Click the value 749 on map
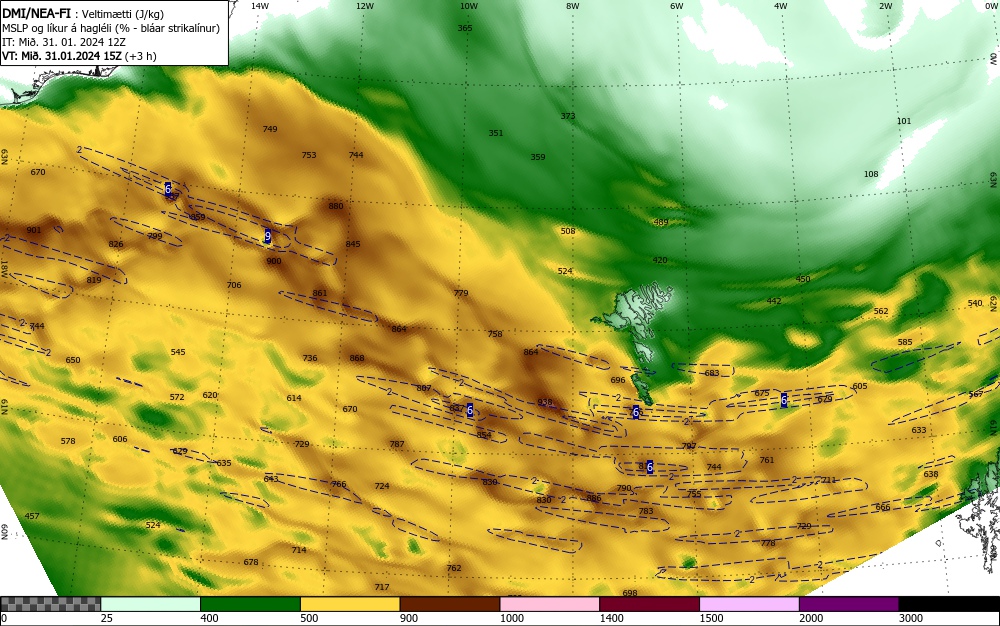 pos(270,129)
